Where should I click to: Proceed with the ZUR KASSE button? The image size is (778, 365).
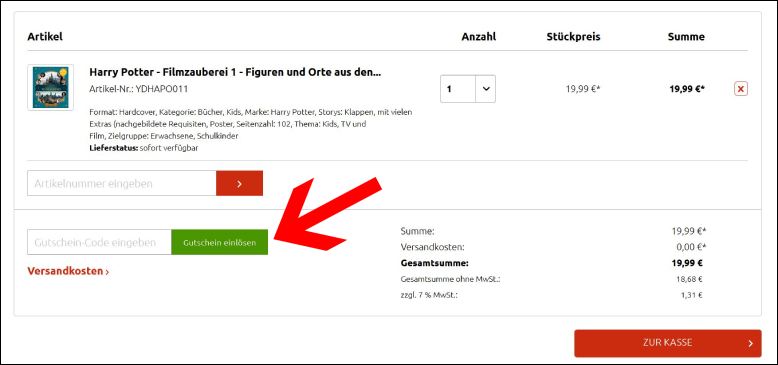pos(668,343)
